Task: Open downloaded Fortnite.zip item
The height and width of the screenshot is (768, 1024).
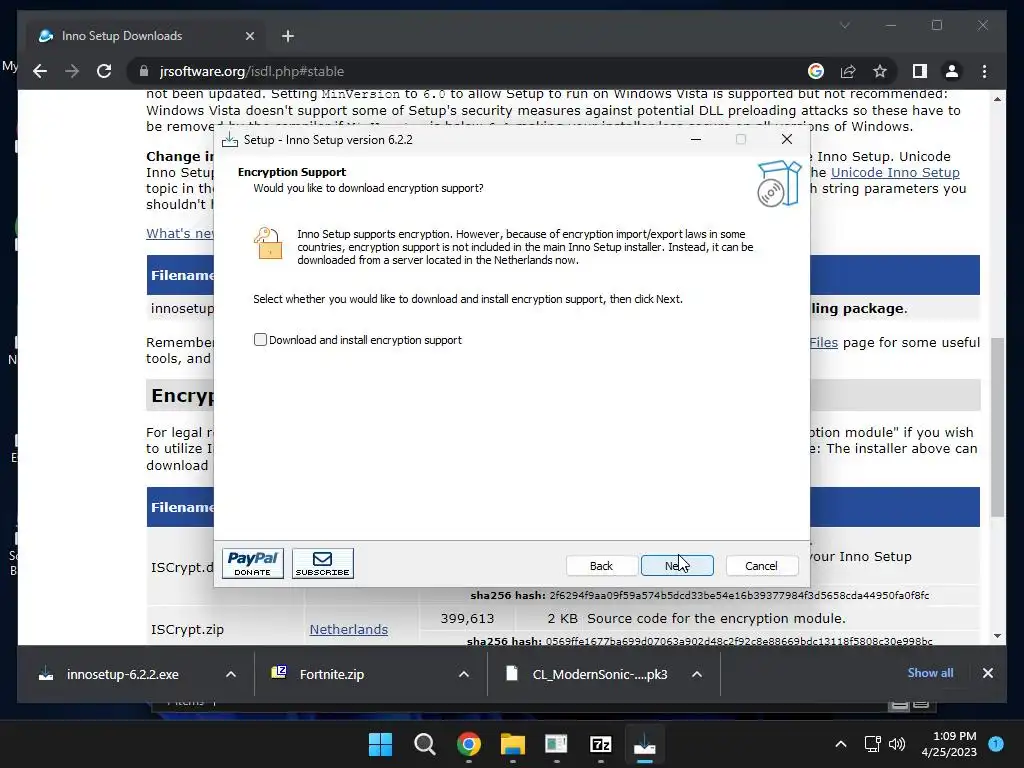Action: [332, 674]
